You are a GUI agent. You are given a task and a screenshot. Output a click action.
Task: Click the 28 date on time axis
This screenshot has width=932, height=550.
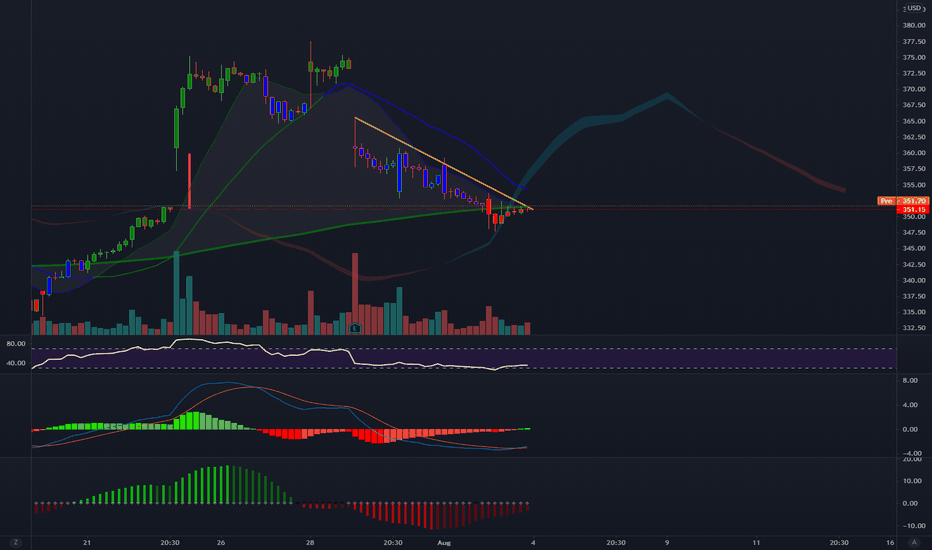pyautogui.click(x=310, y=542)
